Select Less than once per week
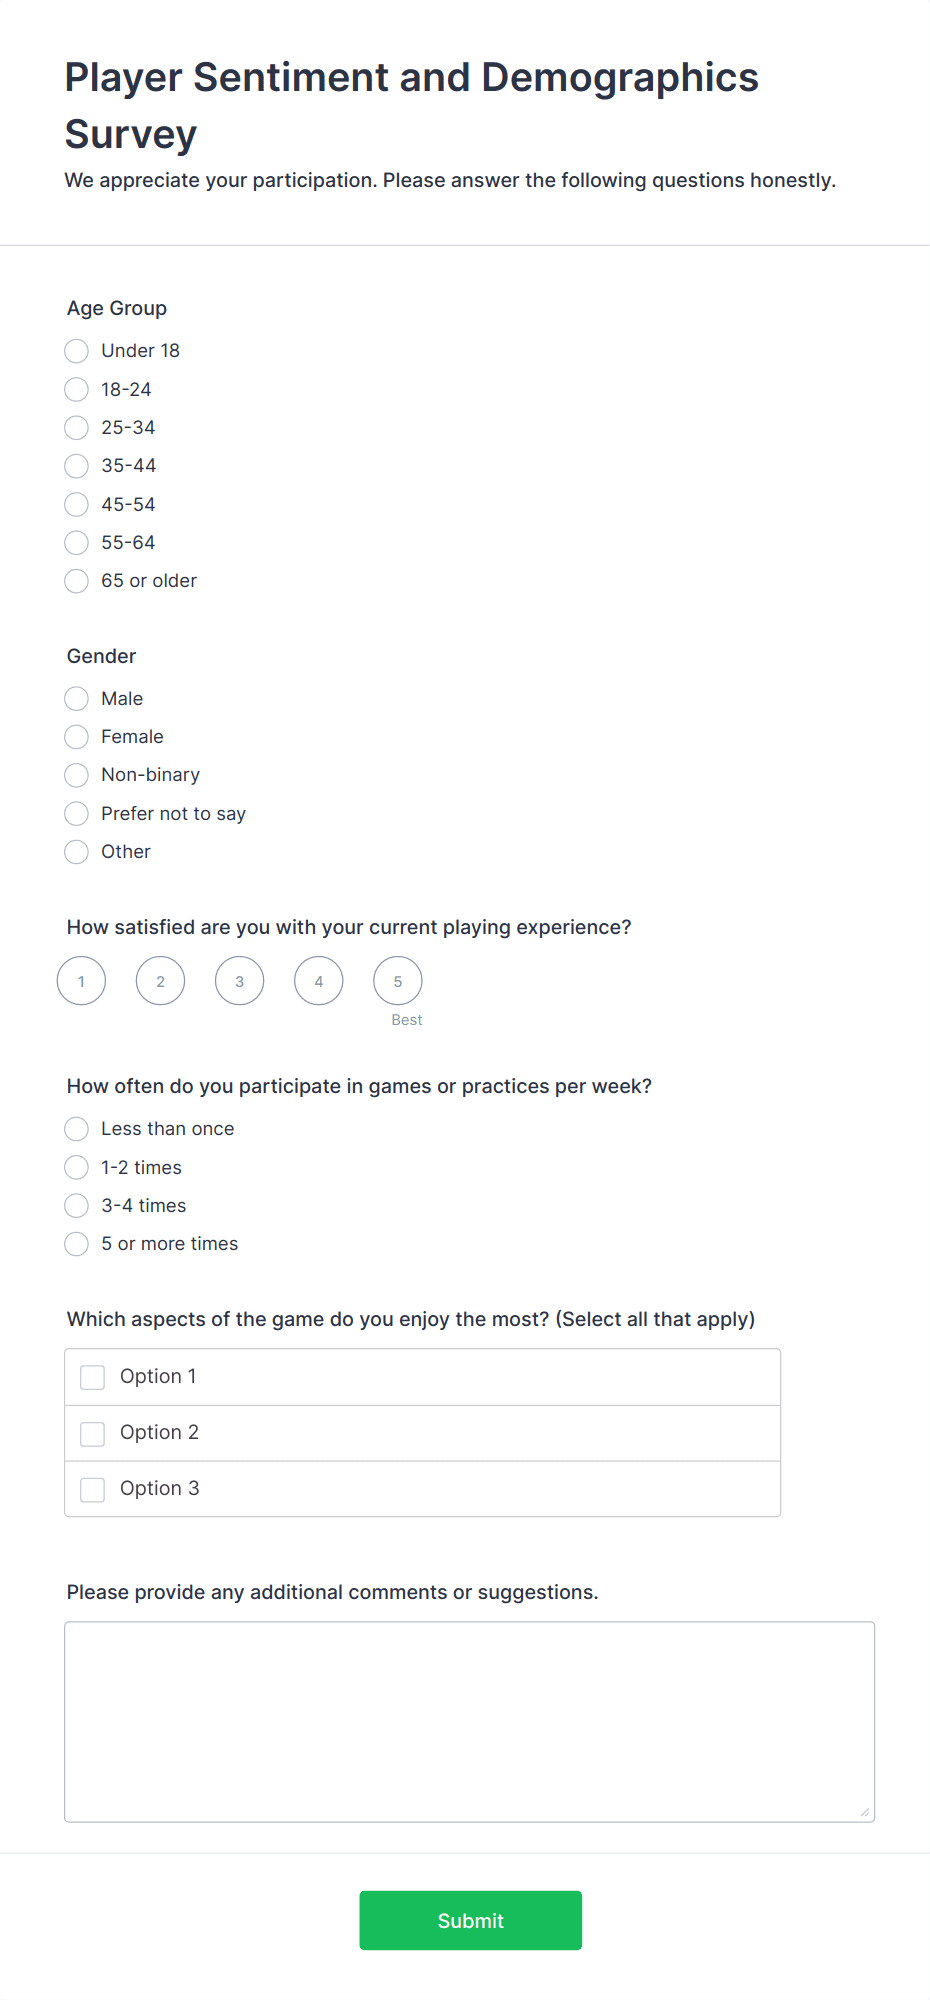Viewport: 930px width, 2000px height. tap(77, 1129)
